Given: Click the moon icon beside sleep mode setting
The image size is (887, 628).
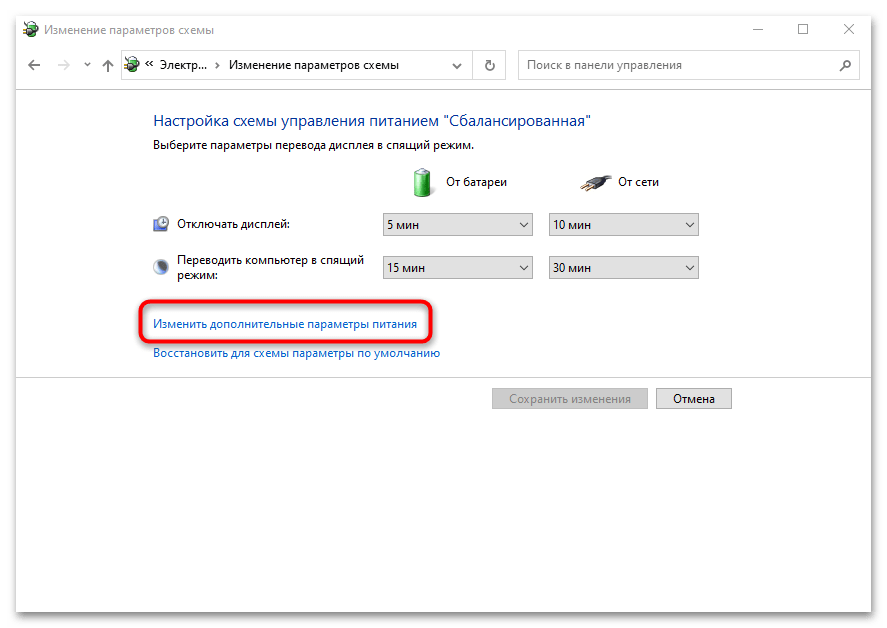Looking at the screenshot, I should pos(161,267).
